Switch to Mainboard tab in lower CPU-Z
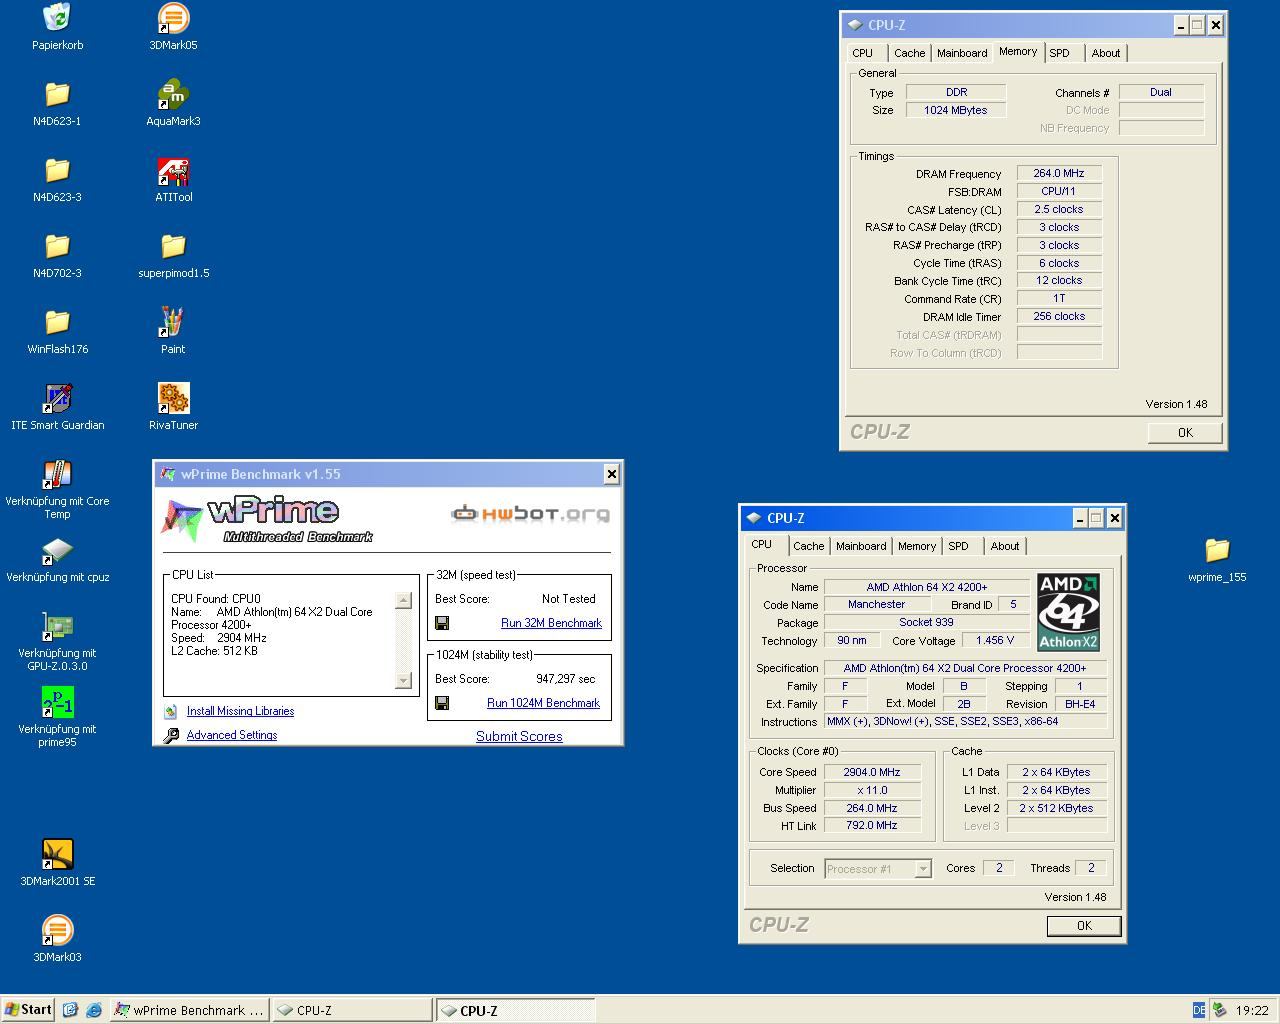The width and height of the screenshot is (1280, 1024). (x=861, y=546)
